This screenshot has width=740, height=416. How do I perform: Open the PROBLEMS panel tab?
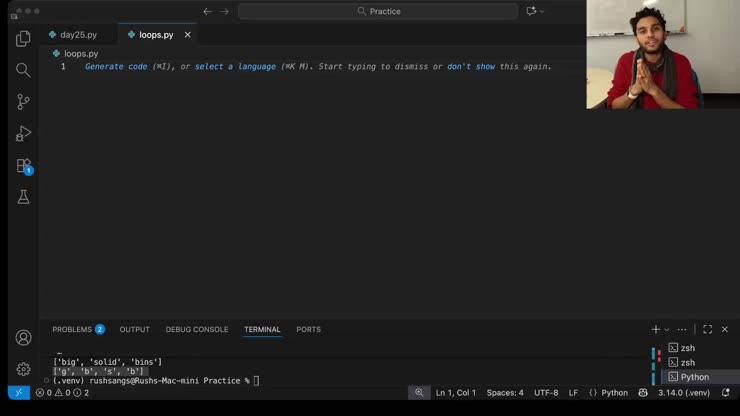tap(78, 330)
